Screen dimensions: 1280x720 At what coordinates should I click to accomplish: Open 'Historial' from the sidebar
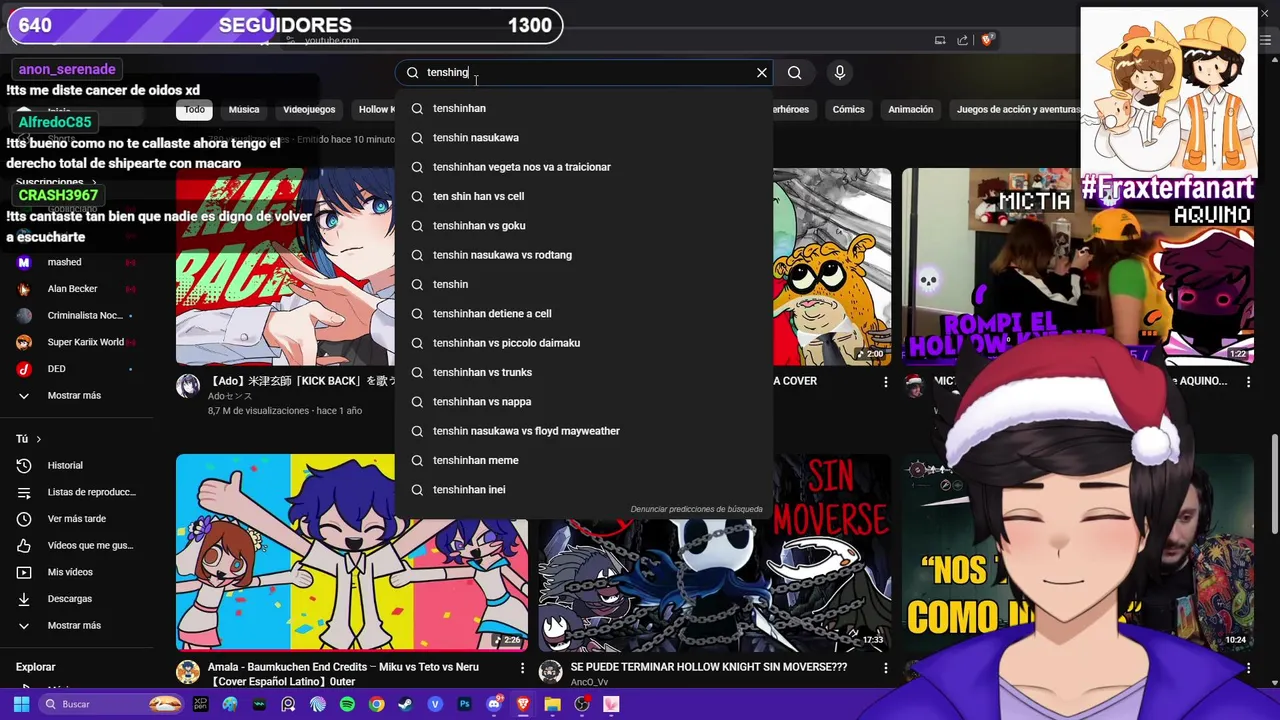(x=76, y=465)
